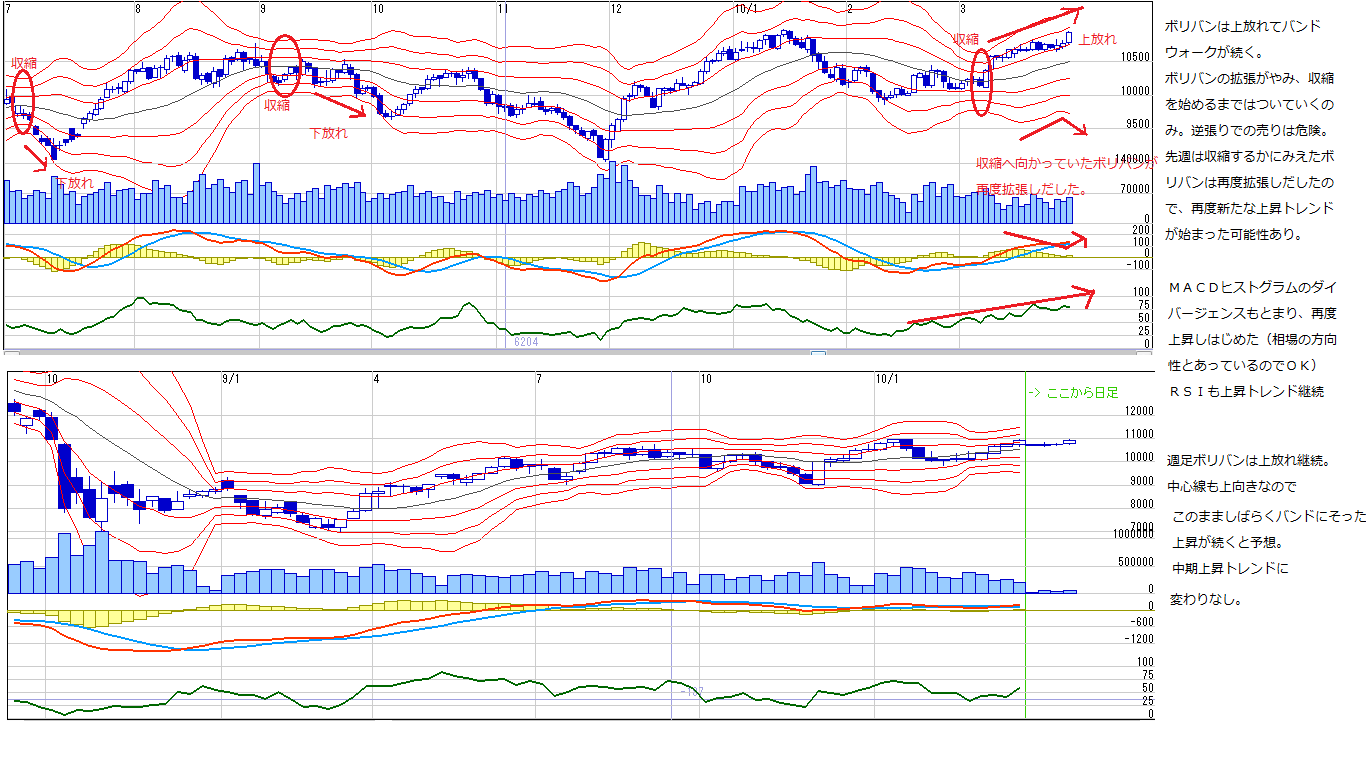Click the 10500 price axis label

click(x=1135, y=58)
